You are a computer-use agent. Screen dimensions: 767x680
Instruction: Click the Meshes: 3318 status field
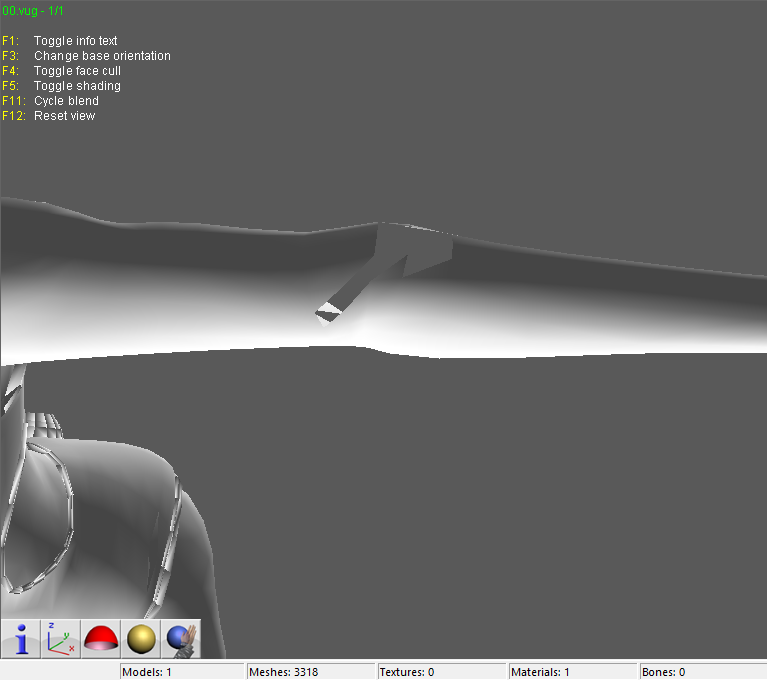tap(310, 672)
